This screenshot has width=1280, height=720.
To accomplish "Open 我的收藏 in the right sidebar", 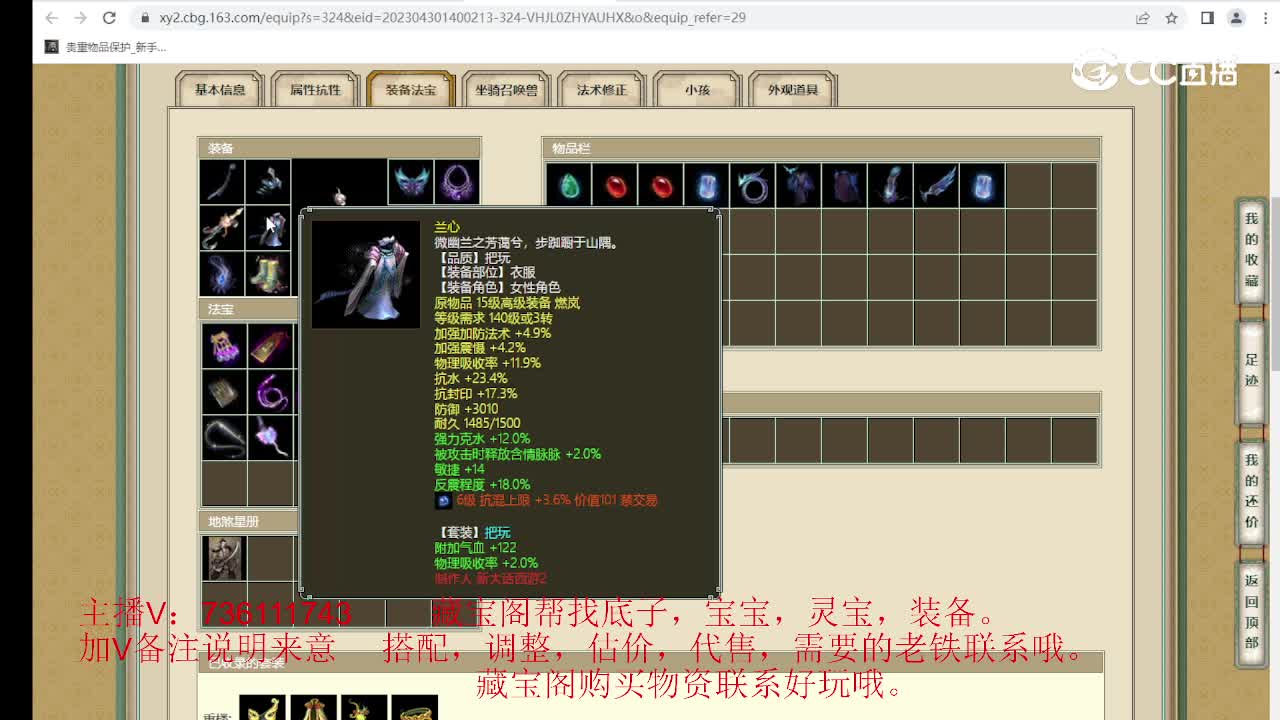I will (1251, 250).
